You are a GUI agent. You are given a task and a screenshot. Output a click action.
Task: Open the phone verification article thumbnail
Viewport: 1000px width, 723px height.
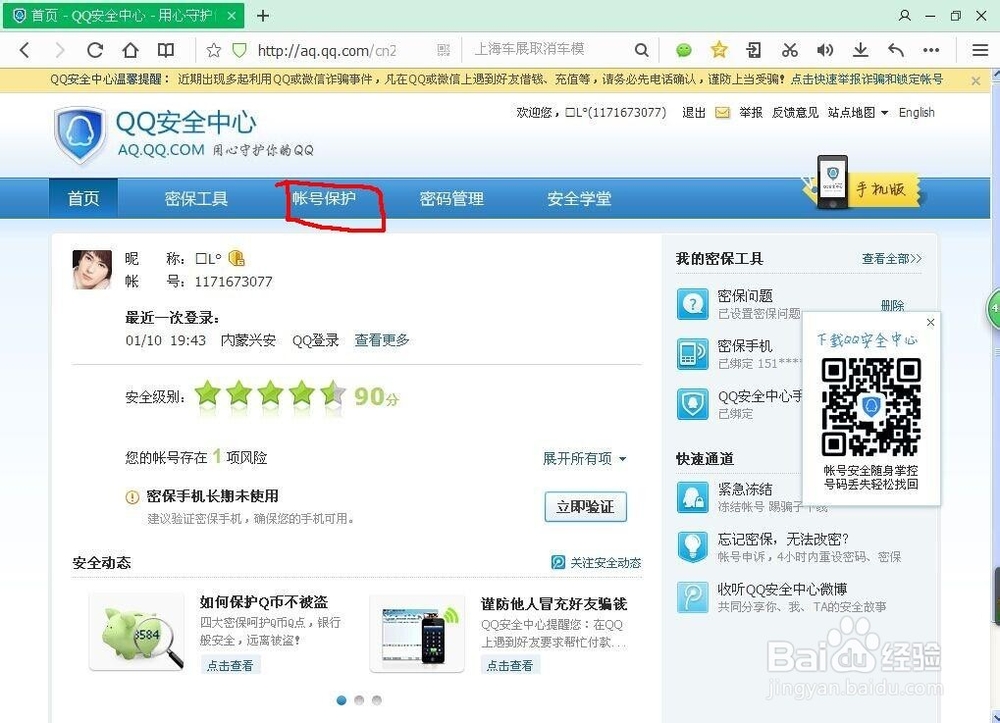pos(417,634)
